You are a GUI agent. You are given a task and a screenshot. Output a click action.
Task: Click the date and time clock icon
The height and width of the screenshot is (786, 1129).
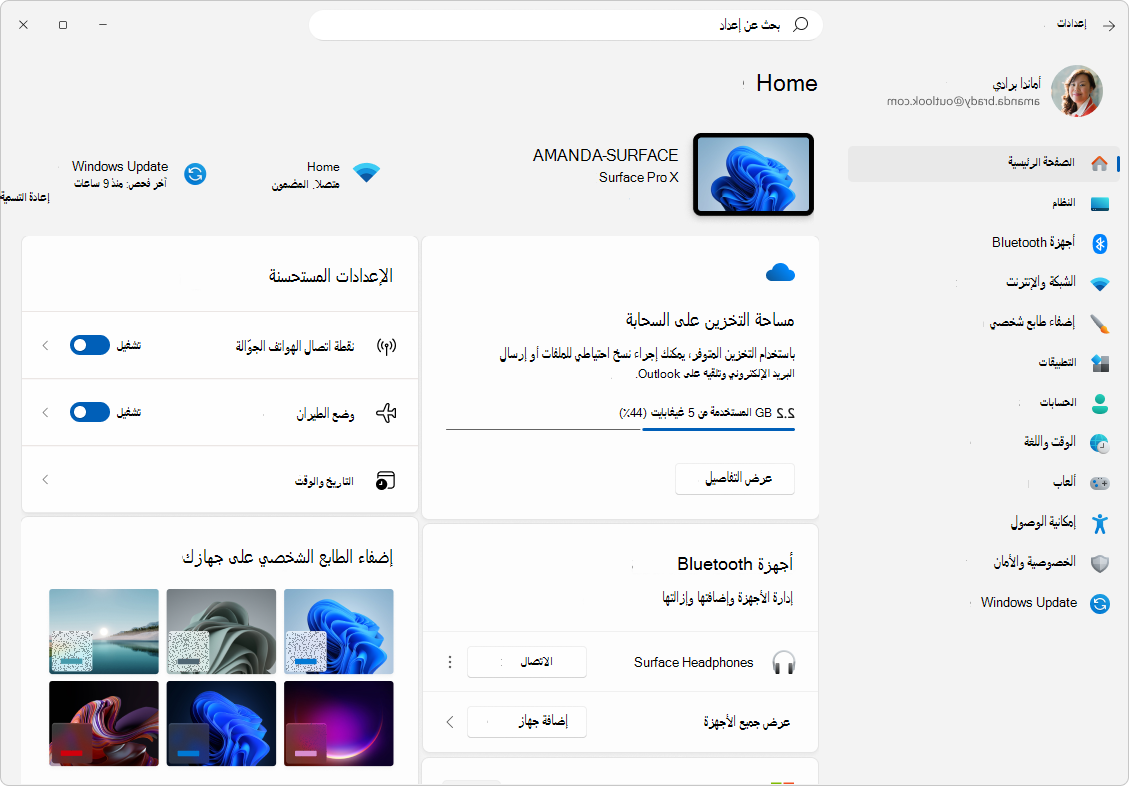[386, 480]
